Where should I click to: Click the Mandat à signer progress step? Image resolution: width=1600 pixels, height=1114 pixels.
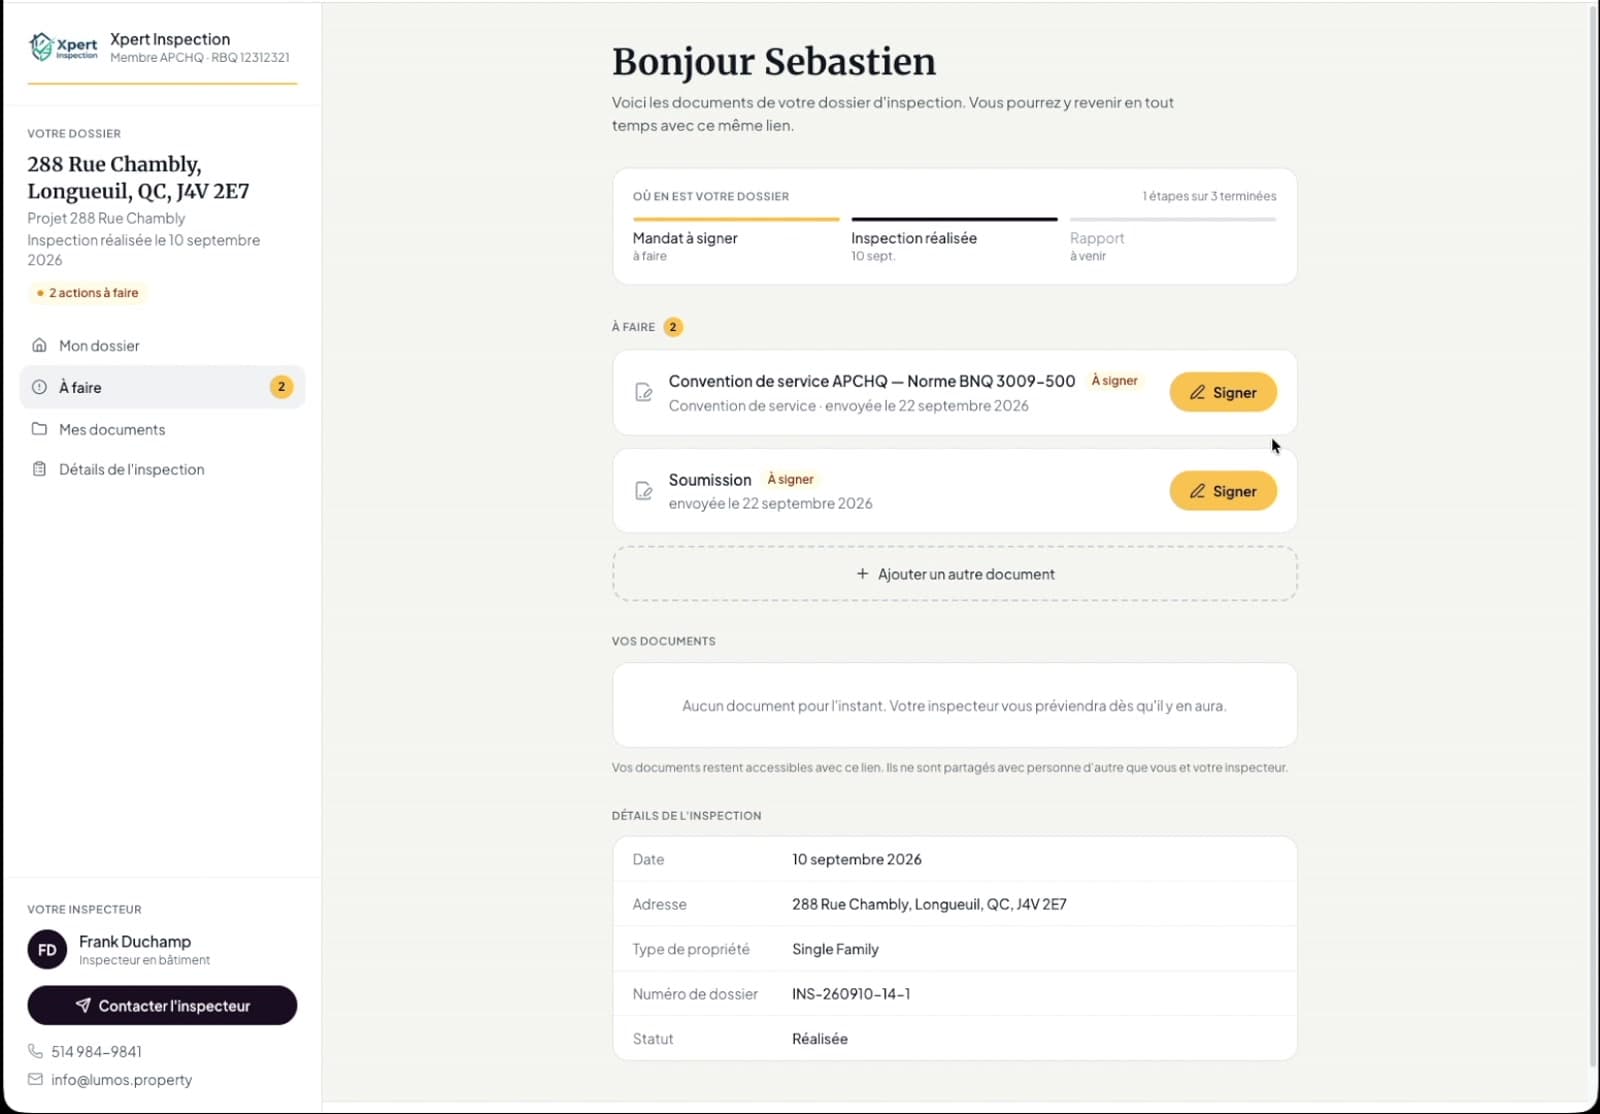tap(735, 239)
